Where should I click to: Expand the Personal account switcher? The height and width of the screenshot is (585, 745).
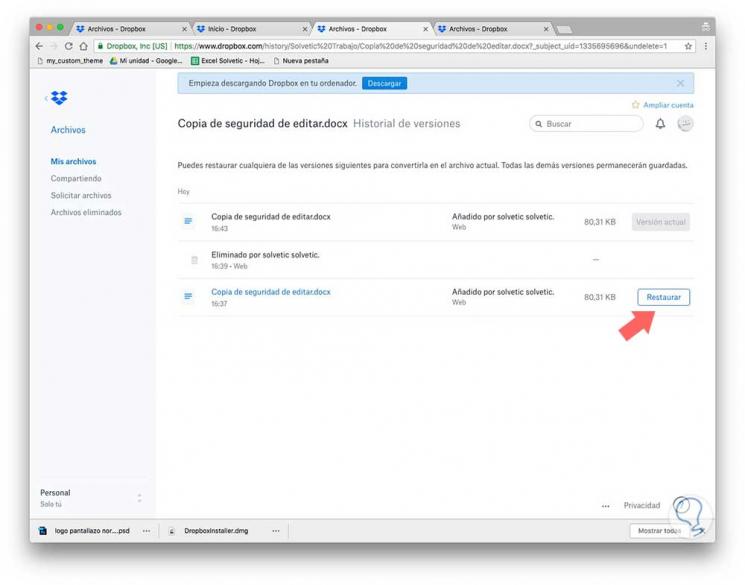139,498
